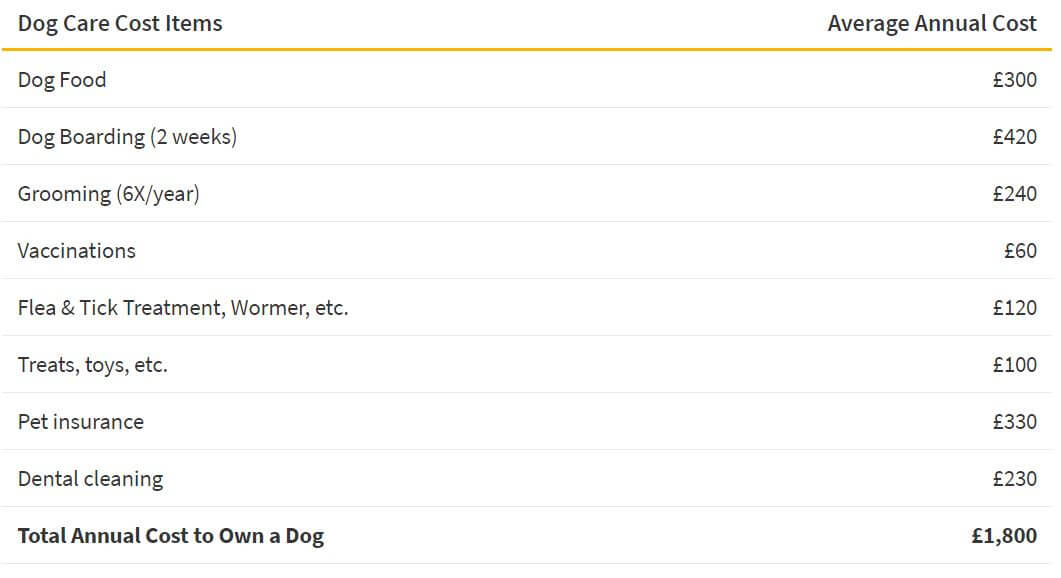The image size is (1061, 578).
Task: Select the £330 pet insurance cost
Action: [x=1014, y=422]
